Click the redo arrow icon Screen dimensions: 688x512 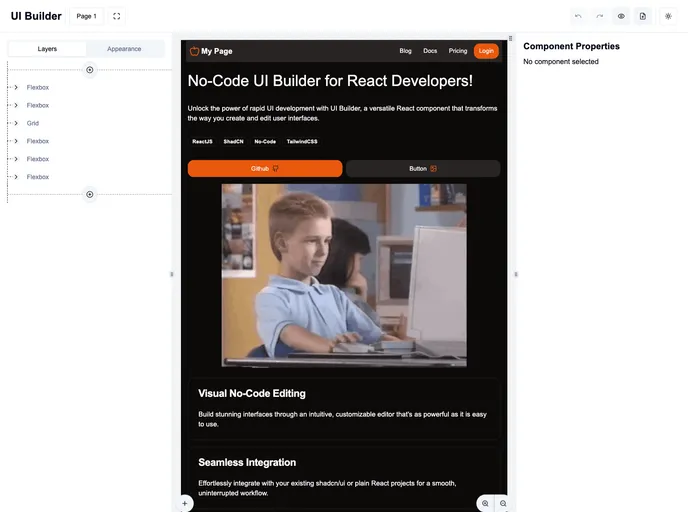pyautogui.click(x=600, y=16)
